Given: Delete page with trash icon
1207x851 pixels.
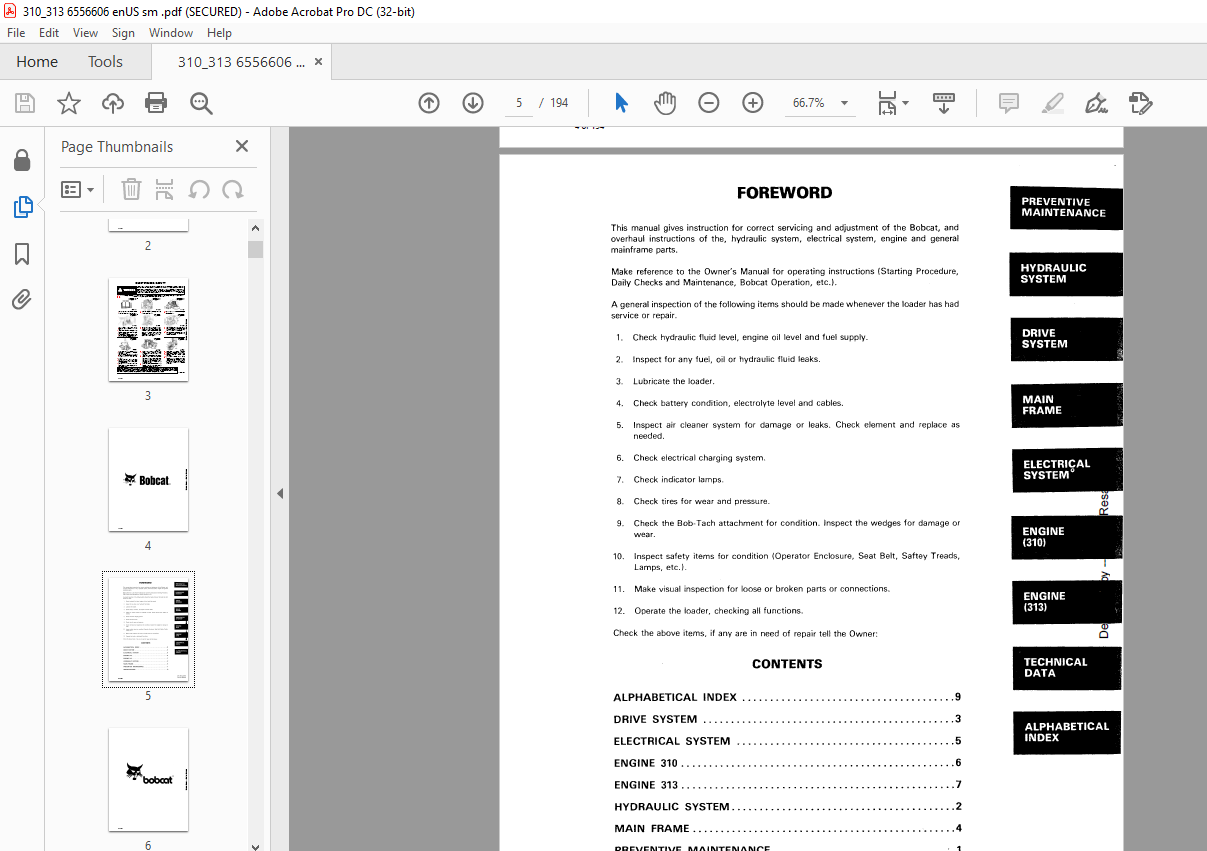Looking at the screenshot, I should click(x=131, y=189).
